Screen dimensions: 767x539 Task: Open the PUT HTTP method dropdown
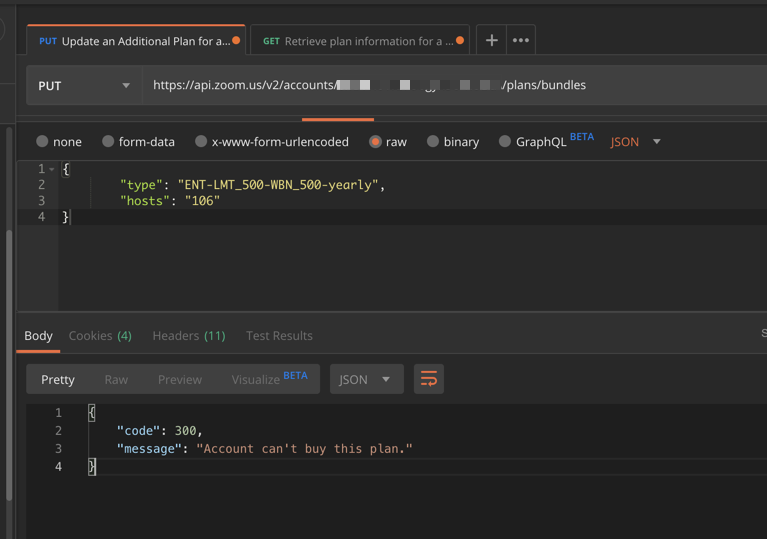pyautogui.click(x=84, y=86)
